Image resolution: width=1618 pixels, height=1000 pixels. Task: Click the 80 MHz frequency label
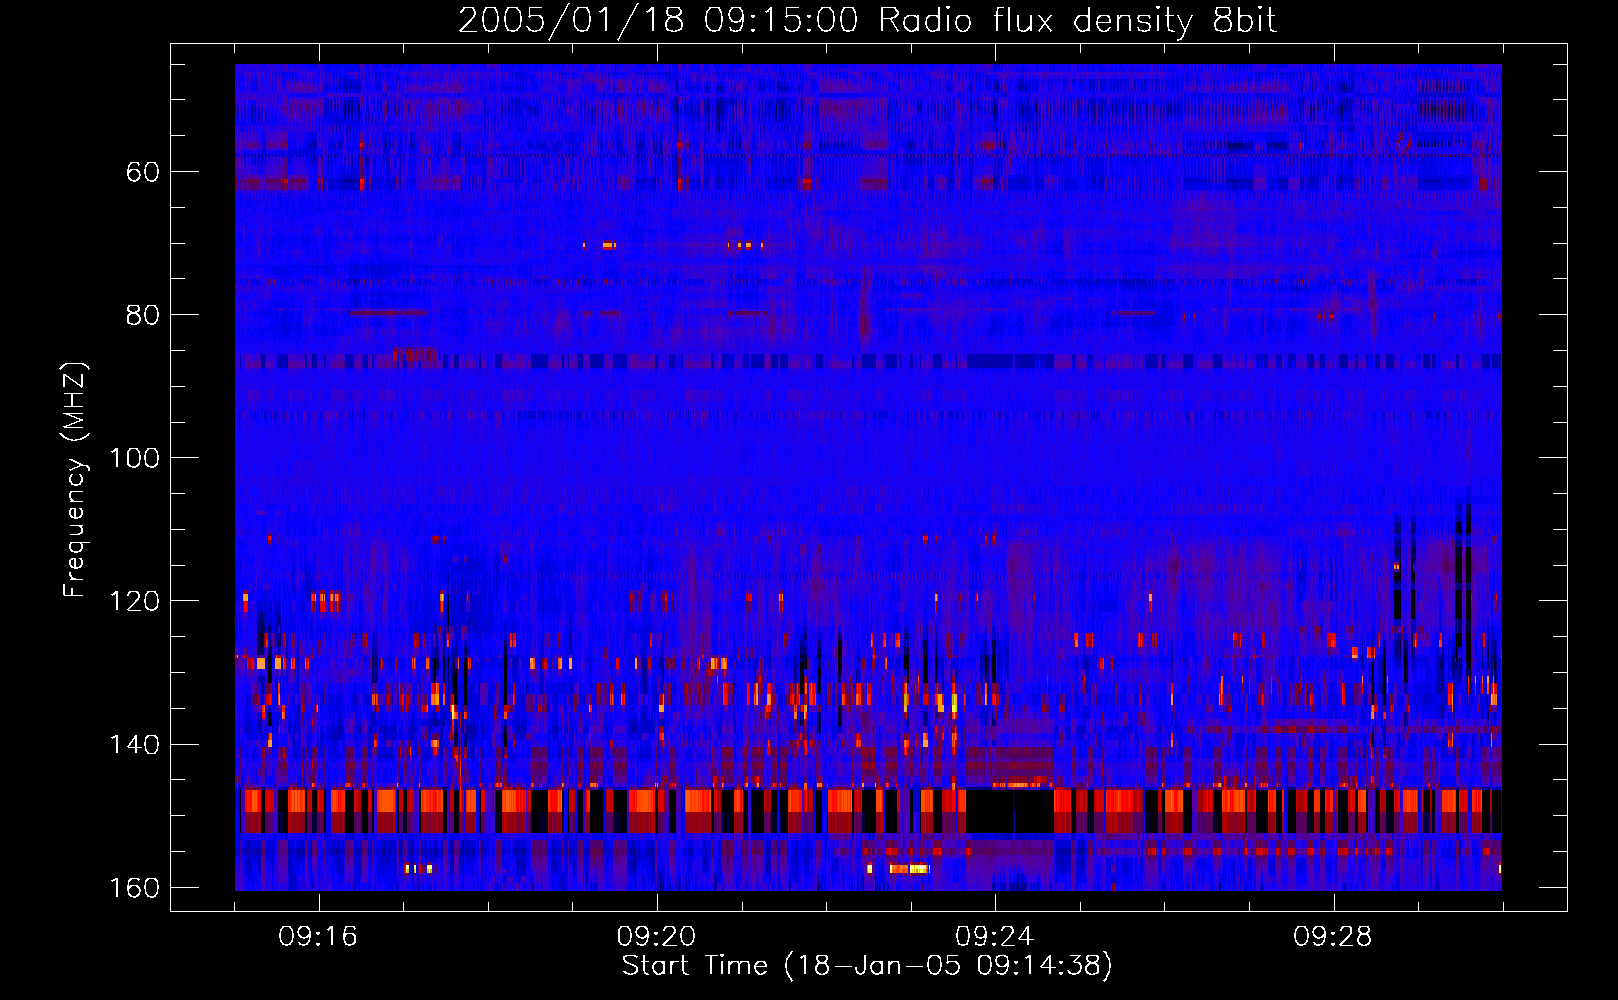143,315
